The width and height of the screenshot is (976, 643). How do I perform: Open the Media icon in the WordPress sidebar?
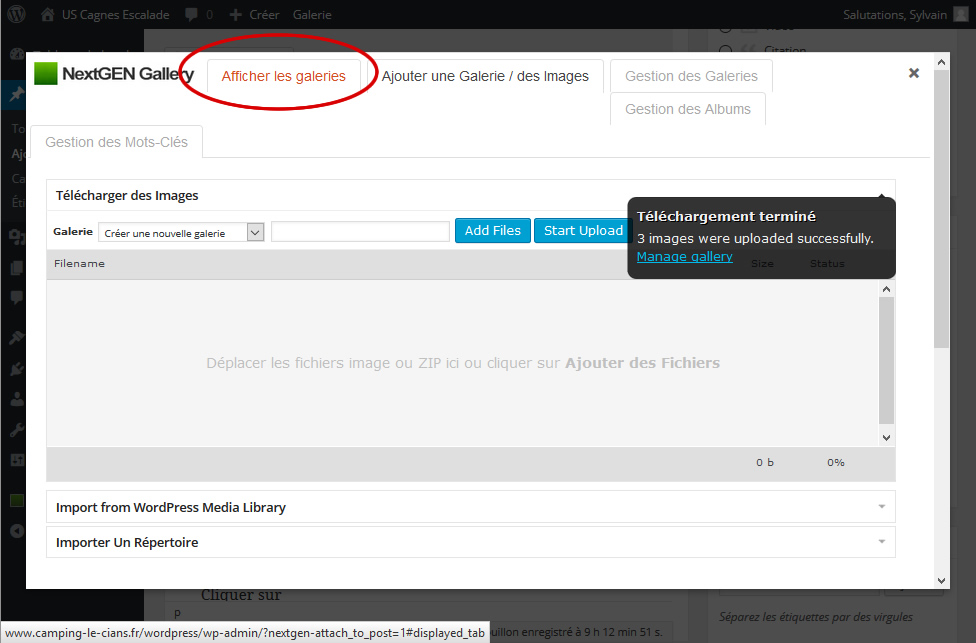(x=16, y=237)
